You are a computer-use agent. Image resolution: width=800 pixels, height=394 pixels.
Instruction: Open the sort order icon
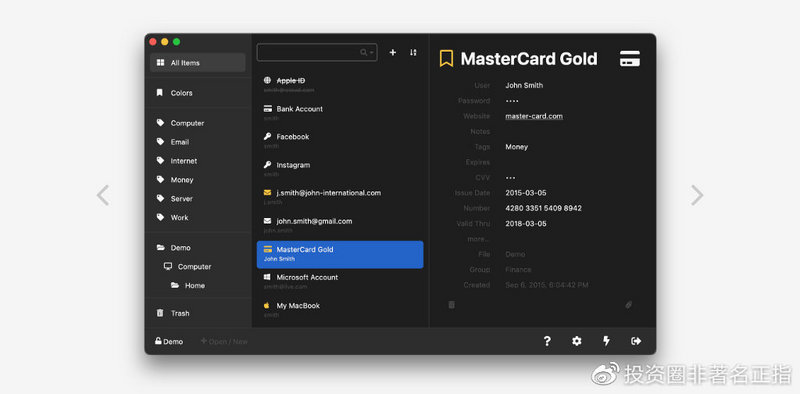413,52
